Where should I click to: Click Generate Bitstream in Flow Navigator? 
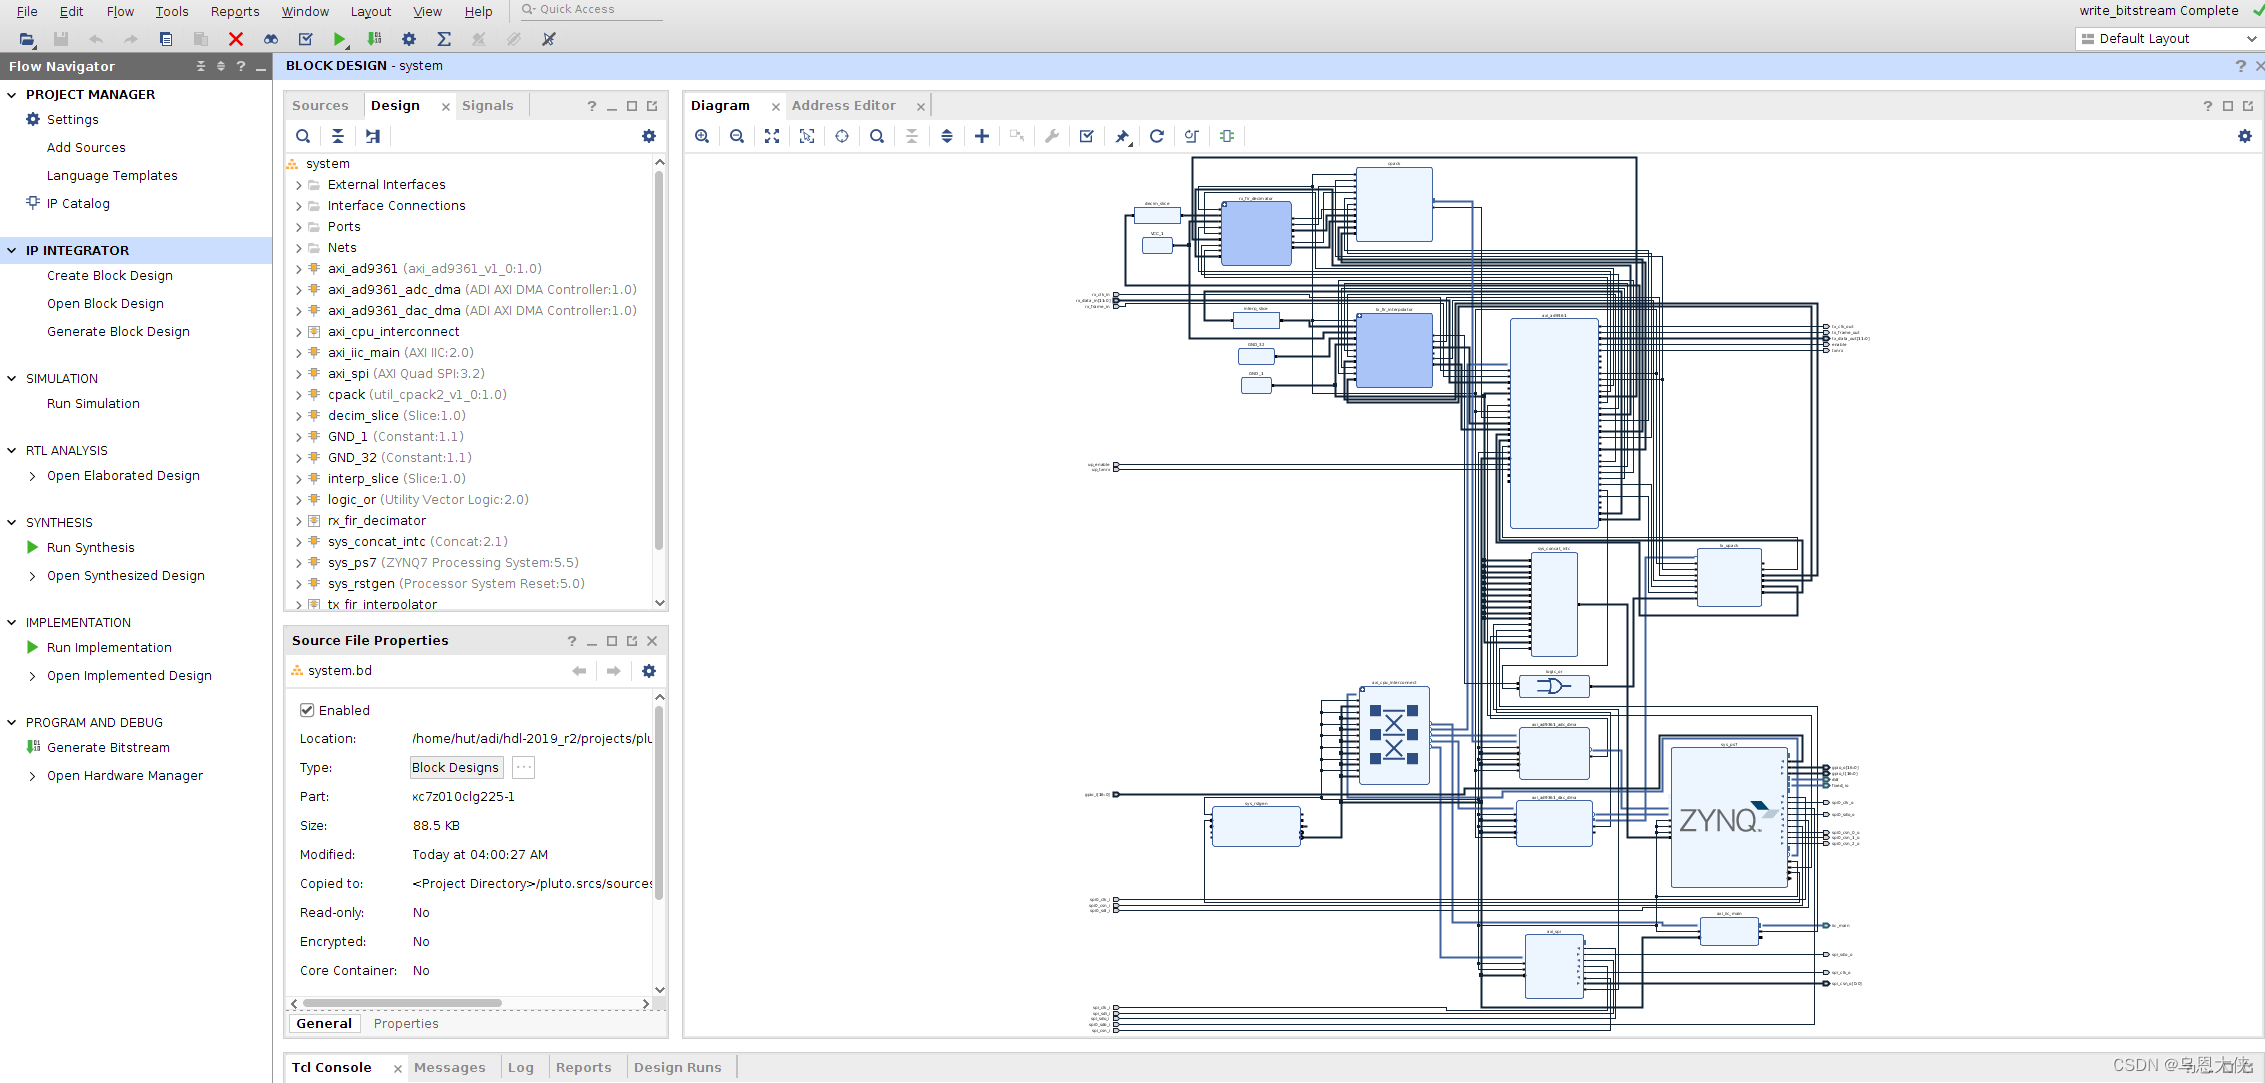[108, 747]
